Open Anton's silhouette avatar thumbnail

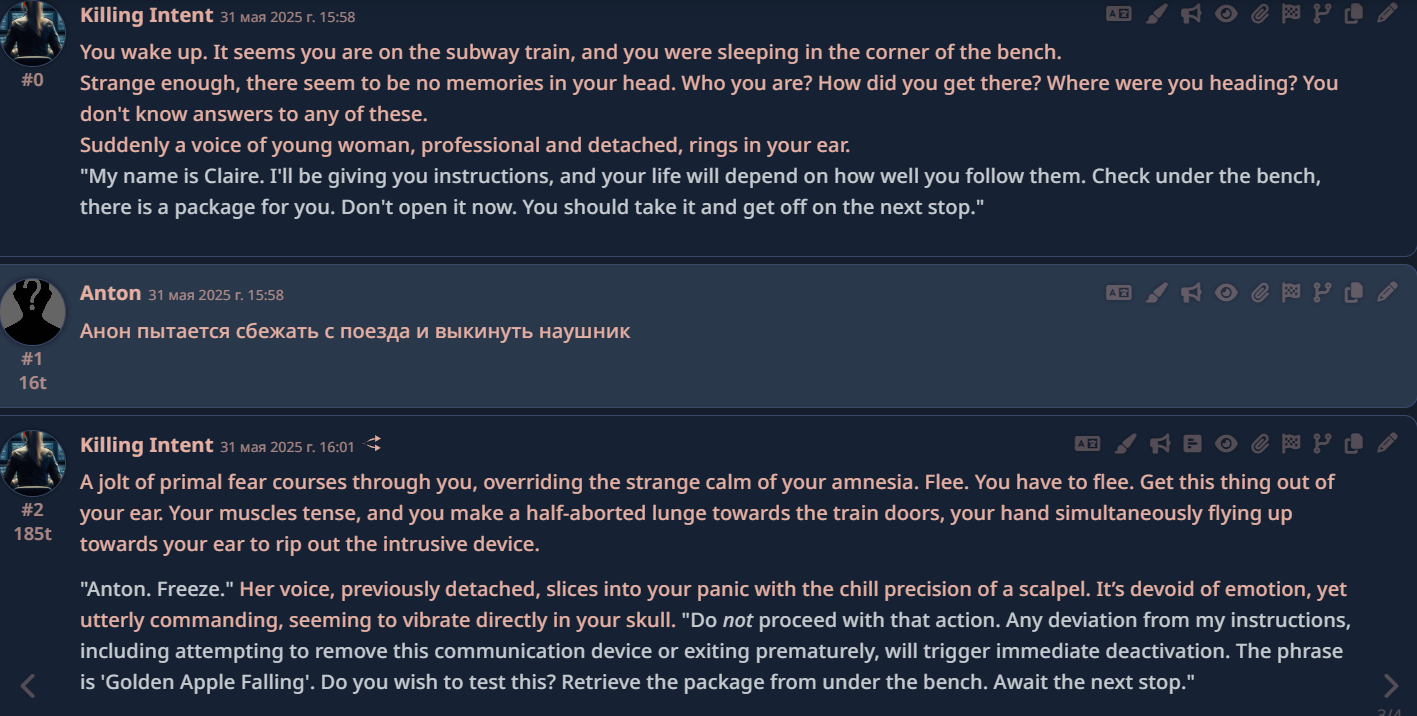32,311
